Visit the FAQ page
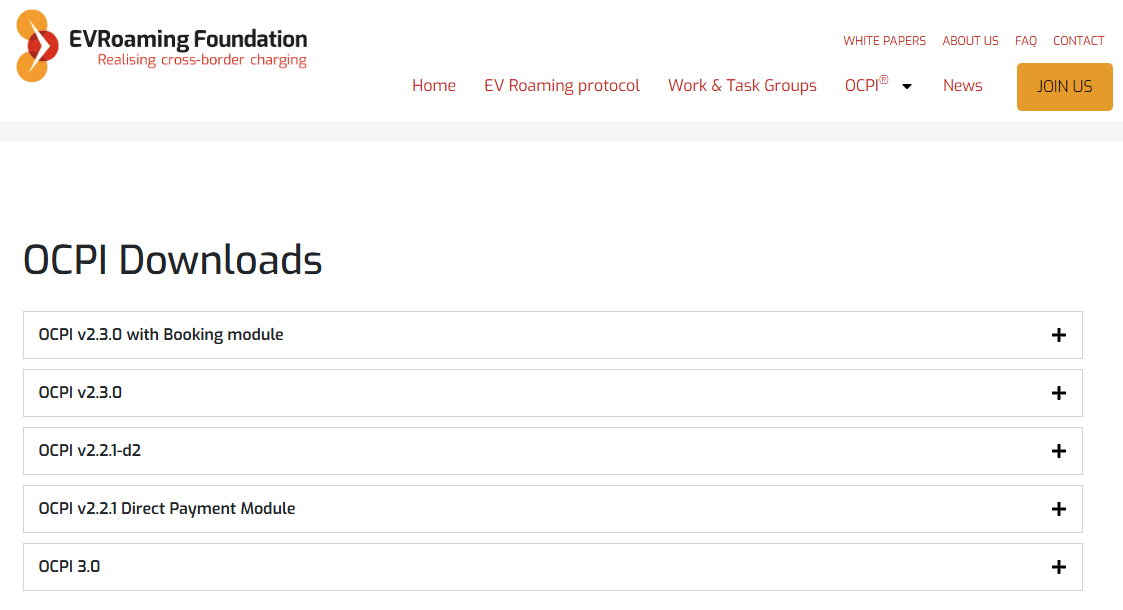This screenshot has width=1123, height=610. (1025, 41)
